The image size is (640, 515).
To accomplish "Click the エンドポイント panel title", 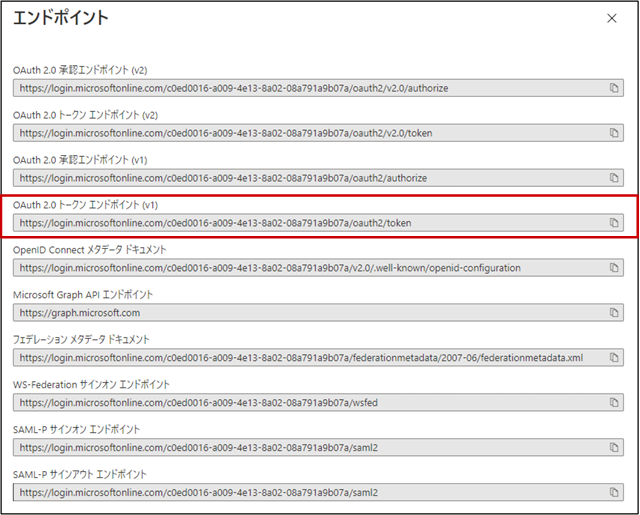I will pos(60,18).
